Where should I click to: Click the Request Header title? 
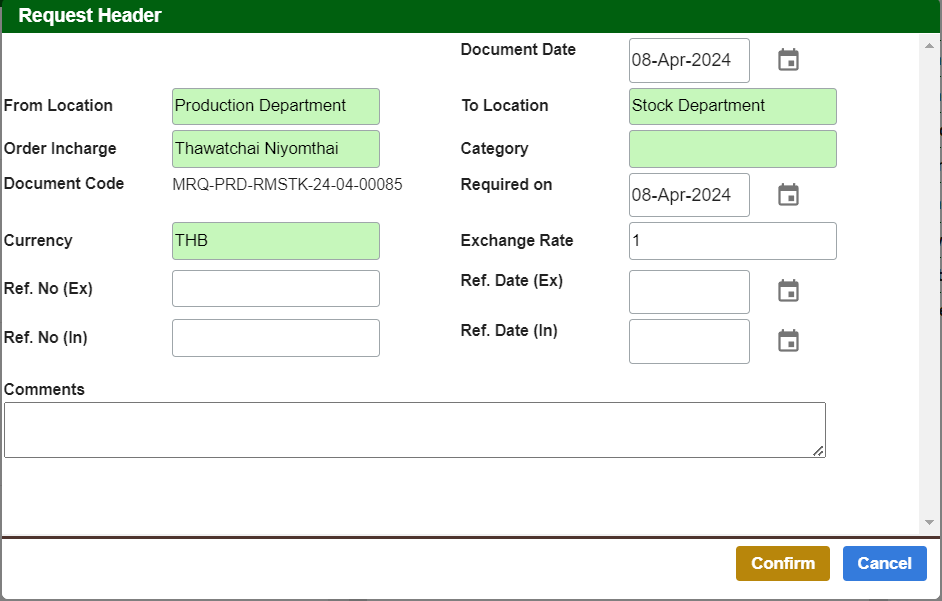90,16
